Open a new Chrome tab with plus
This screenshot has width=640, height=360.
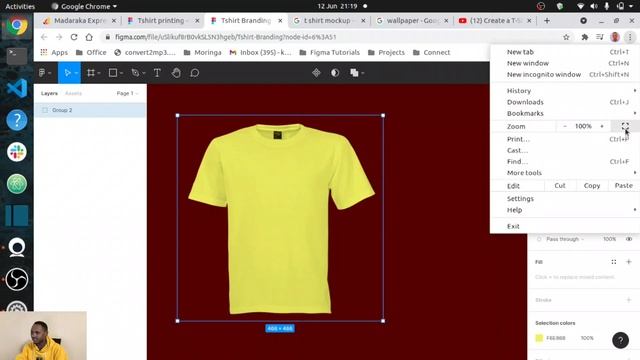pos(547,20)
